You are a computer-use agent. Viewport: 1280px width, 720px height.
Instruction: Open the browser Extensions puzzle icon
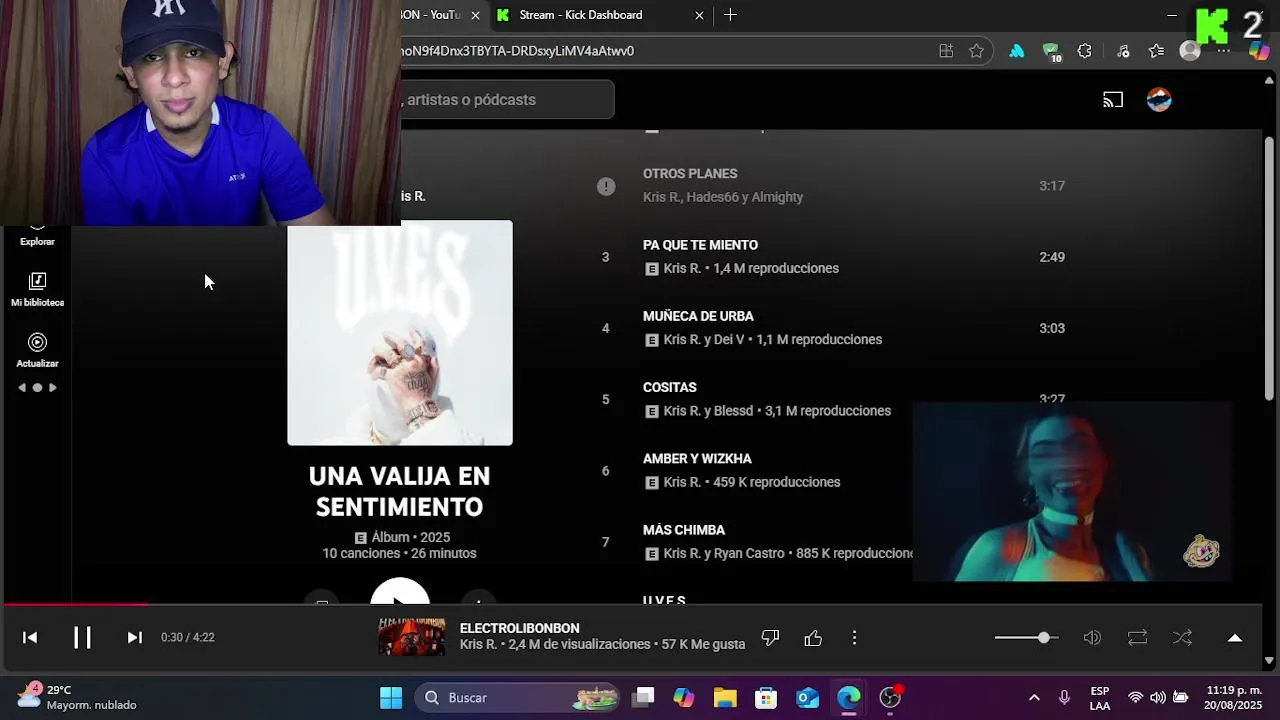pyautogui.click(x=1084, y=51)
